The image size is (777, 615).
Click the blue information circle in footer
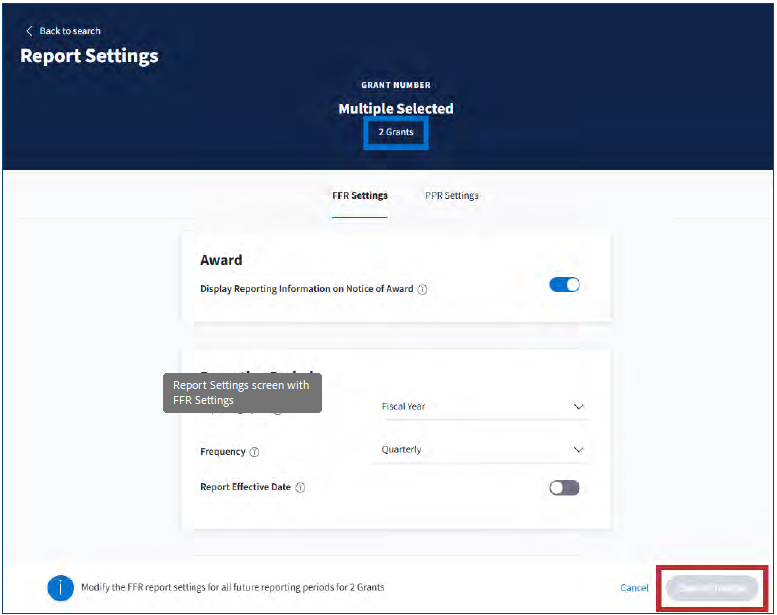60,588
